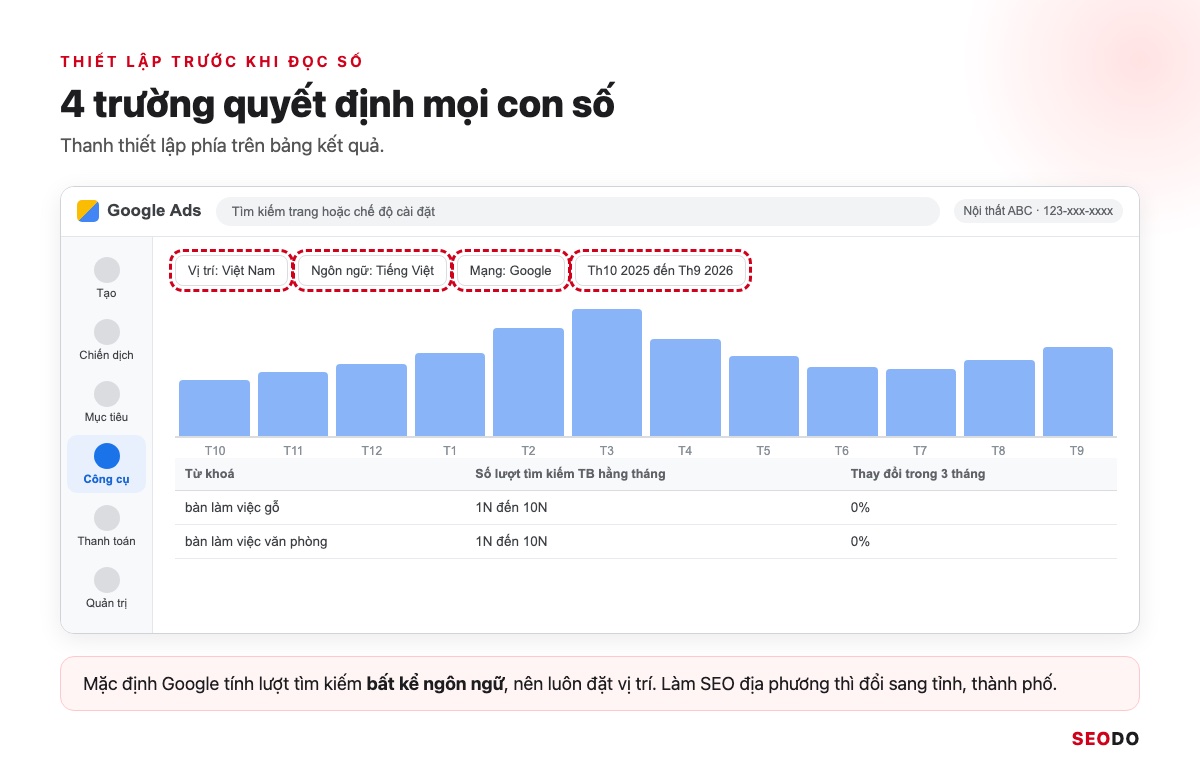Click the SEODO brand text
Screen dimensions: 1200x771
click(x=1105, y=739)
